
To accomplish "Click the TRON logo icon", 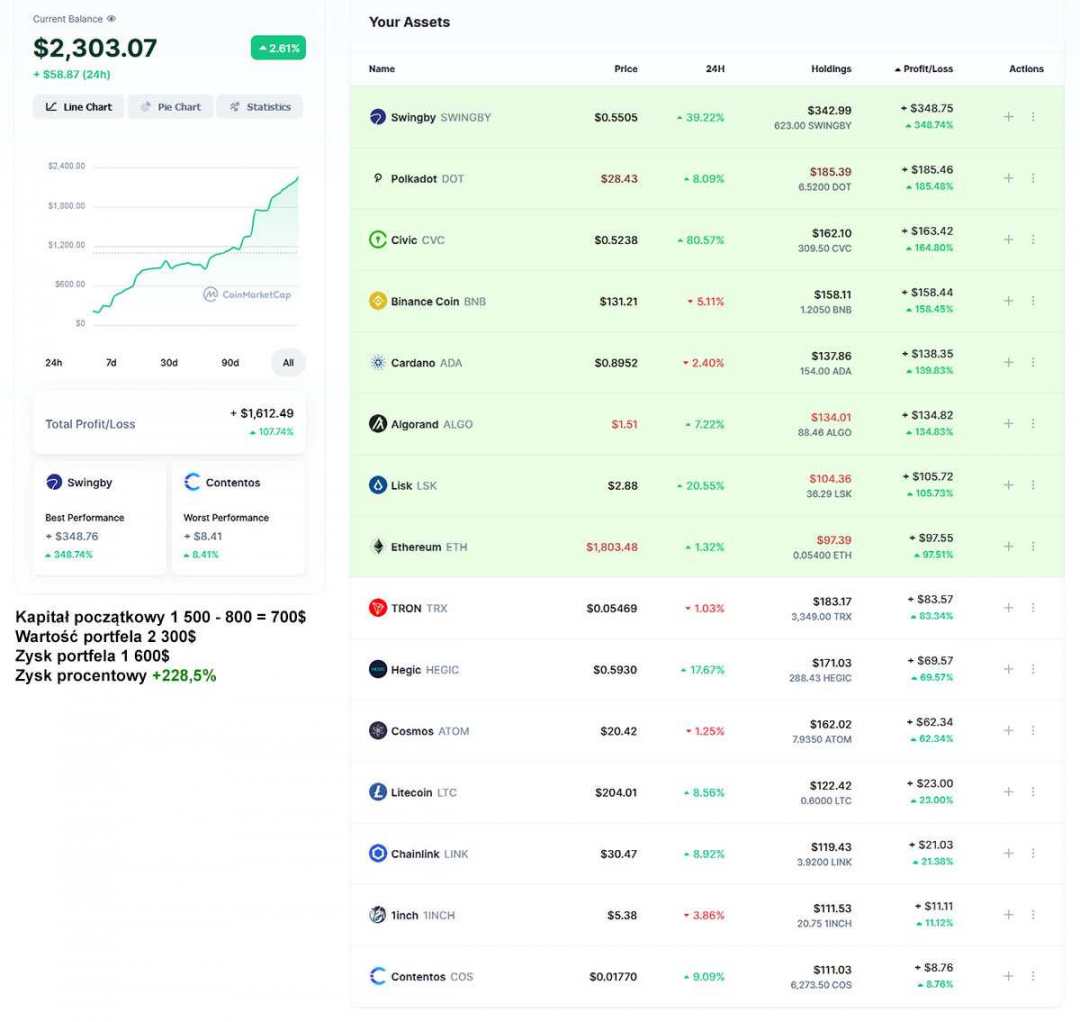I will (377, 608).
